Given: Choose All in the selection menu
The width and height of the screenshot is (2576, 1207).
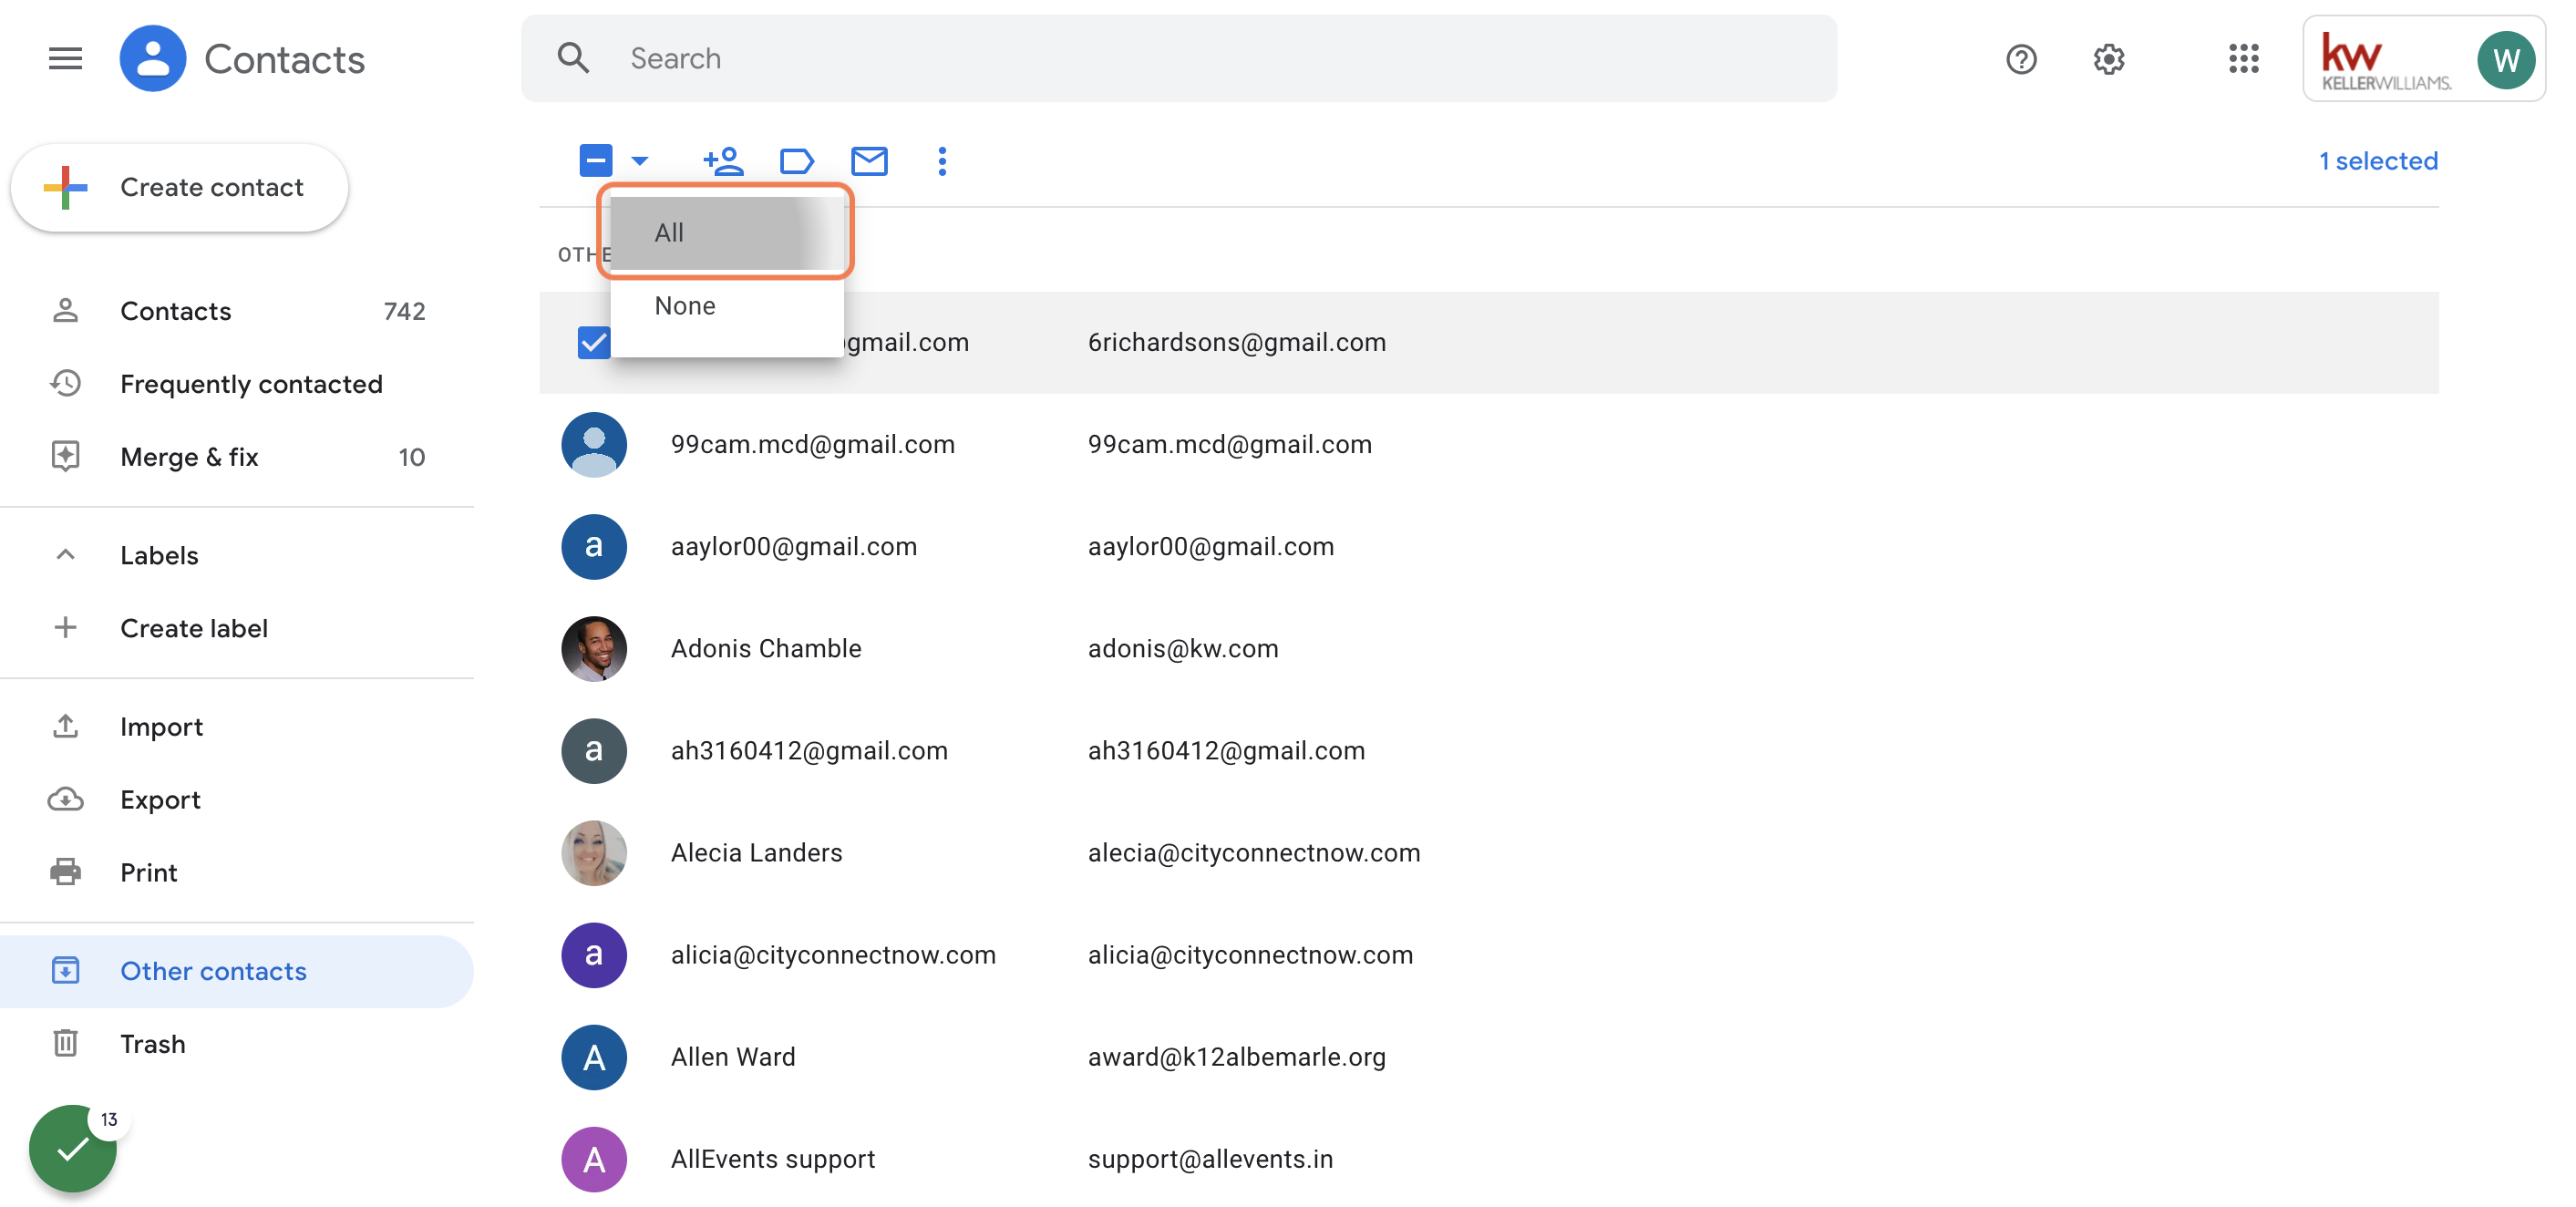Looking at the screenshot, I should tap(727, 232).
